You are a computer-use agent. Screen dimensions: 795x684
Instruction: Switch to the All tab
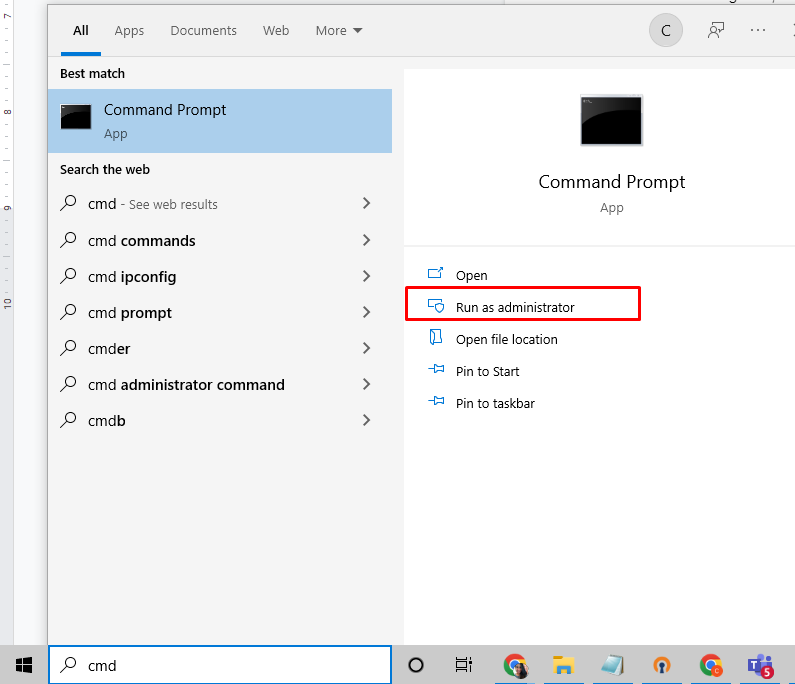pos(81,30)
